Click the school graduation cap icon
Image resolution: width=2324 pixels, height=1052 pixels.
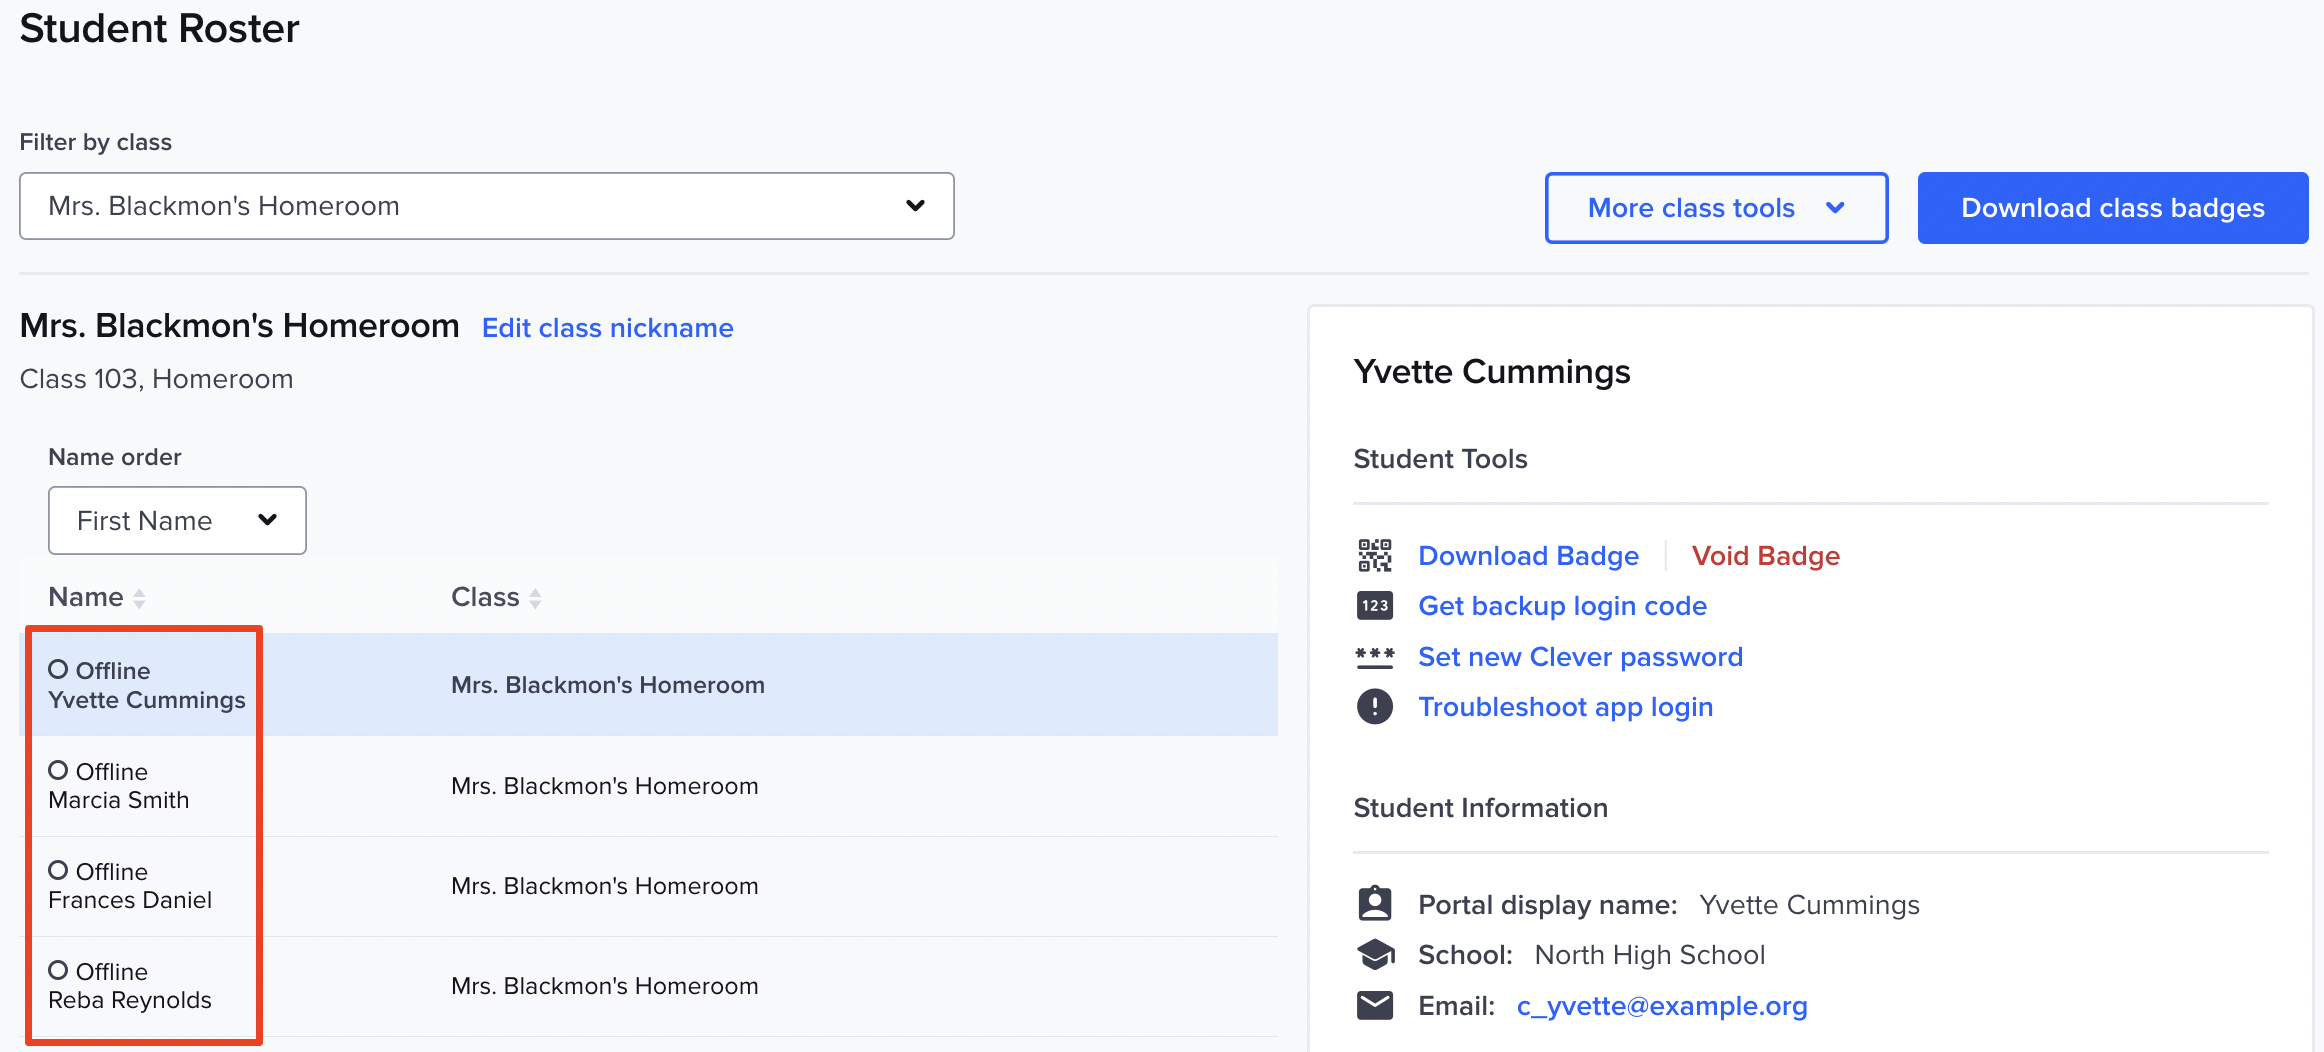(x=1376, y=954)
